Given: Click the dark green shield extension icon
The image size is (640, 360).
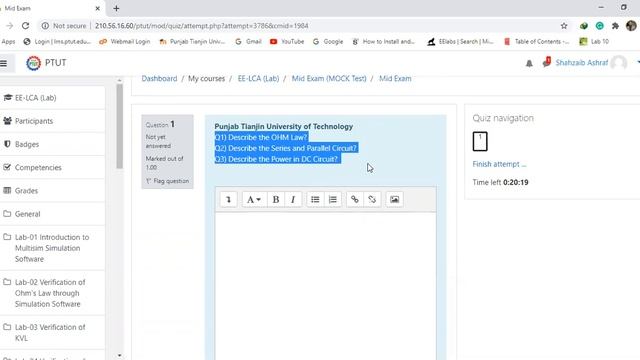Looking at the screenshot, I should [584, 26].
